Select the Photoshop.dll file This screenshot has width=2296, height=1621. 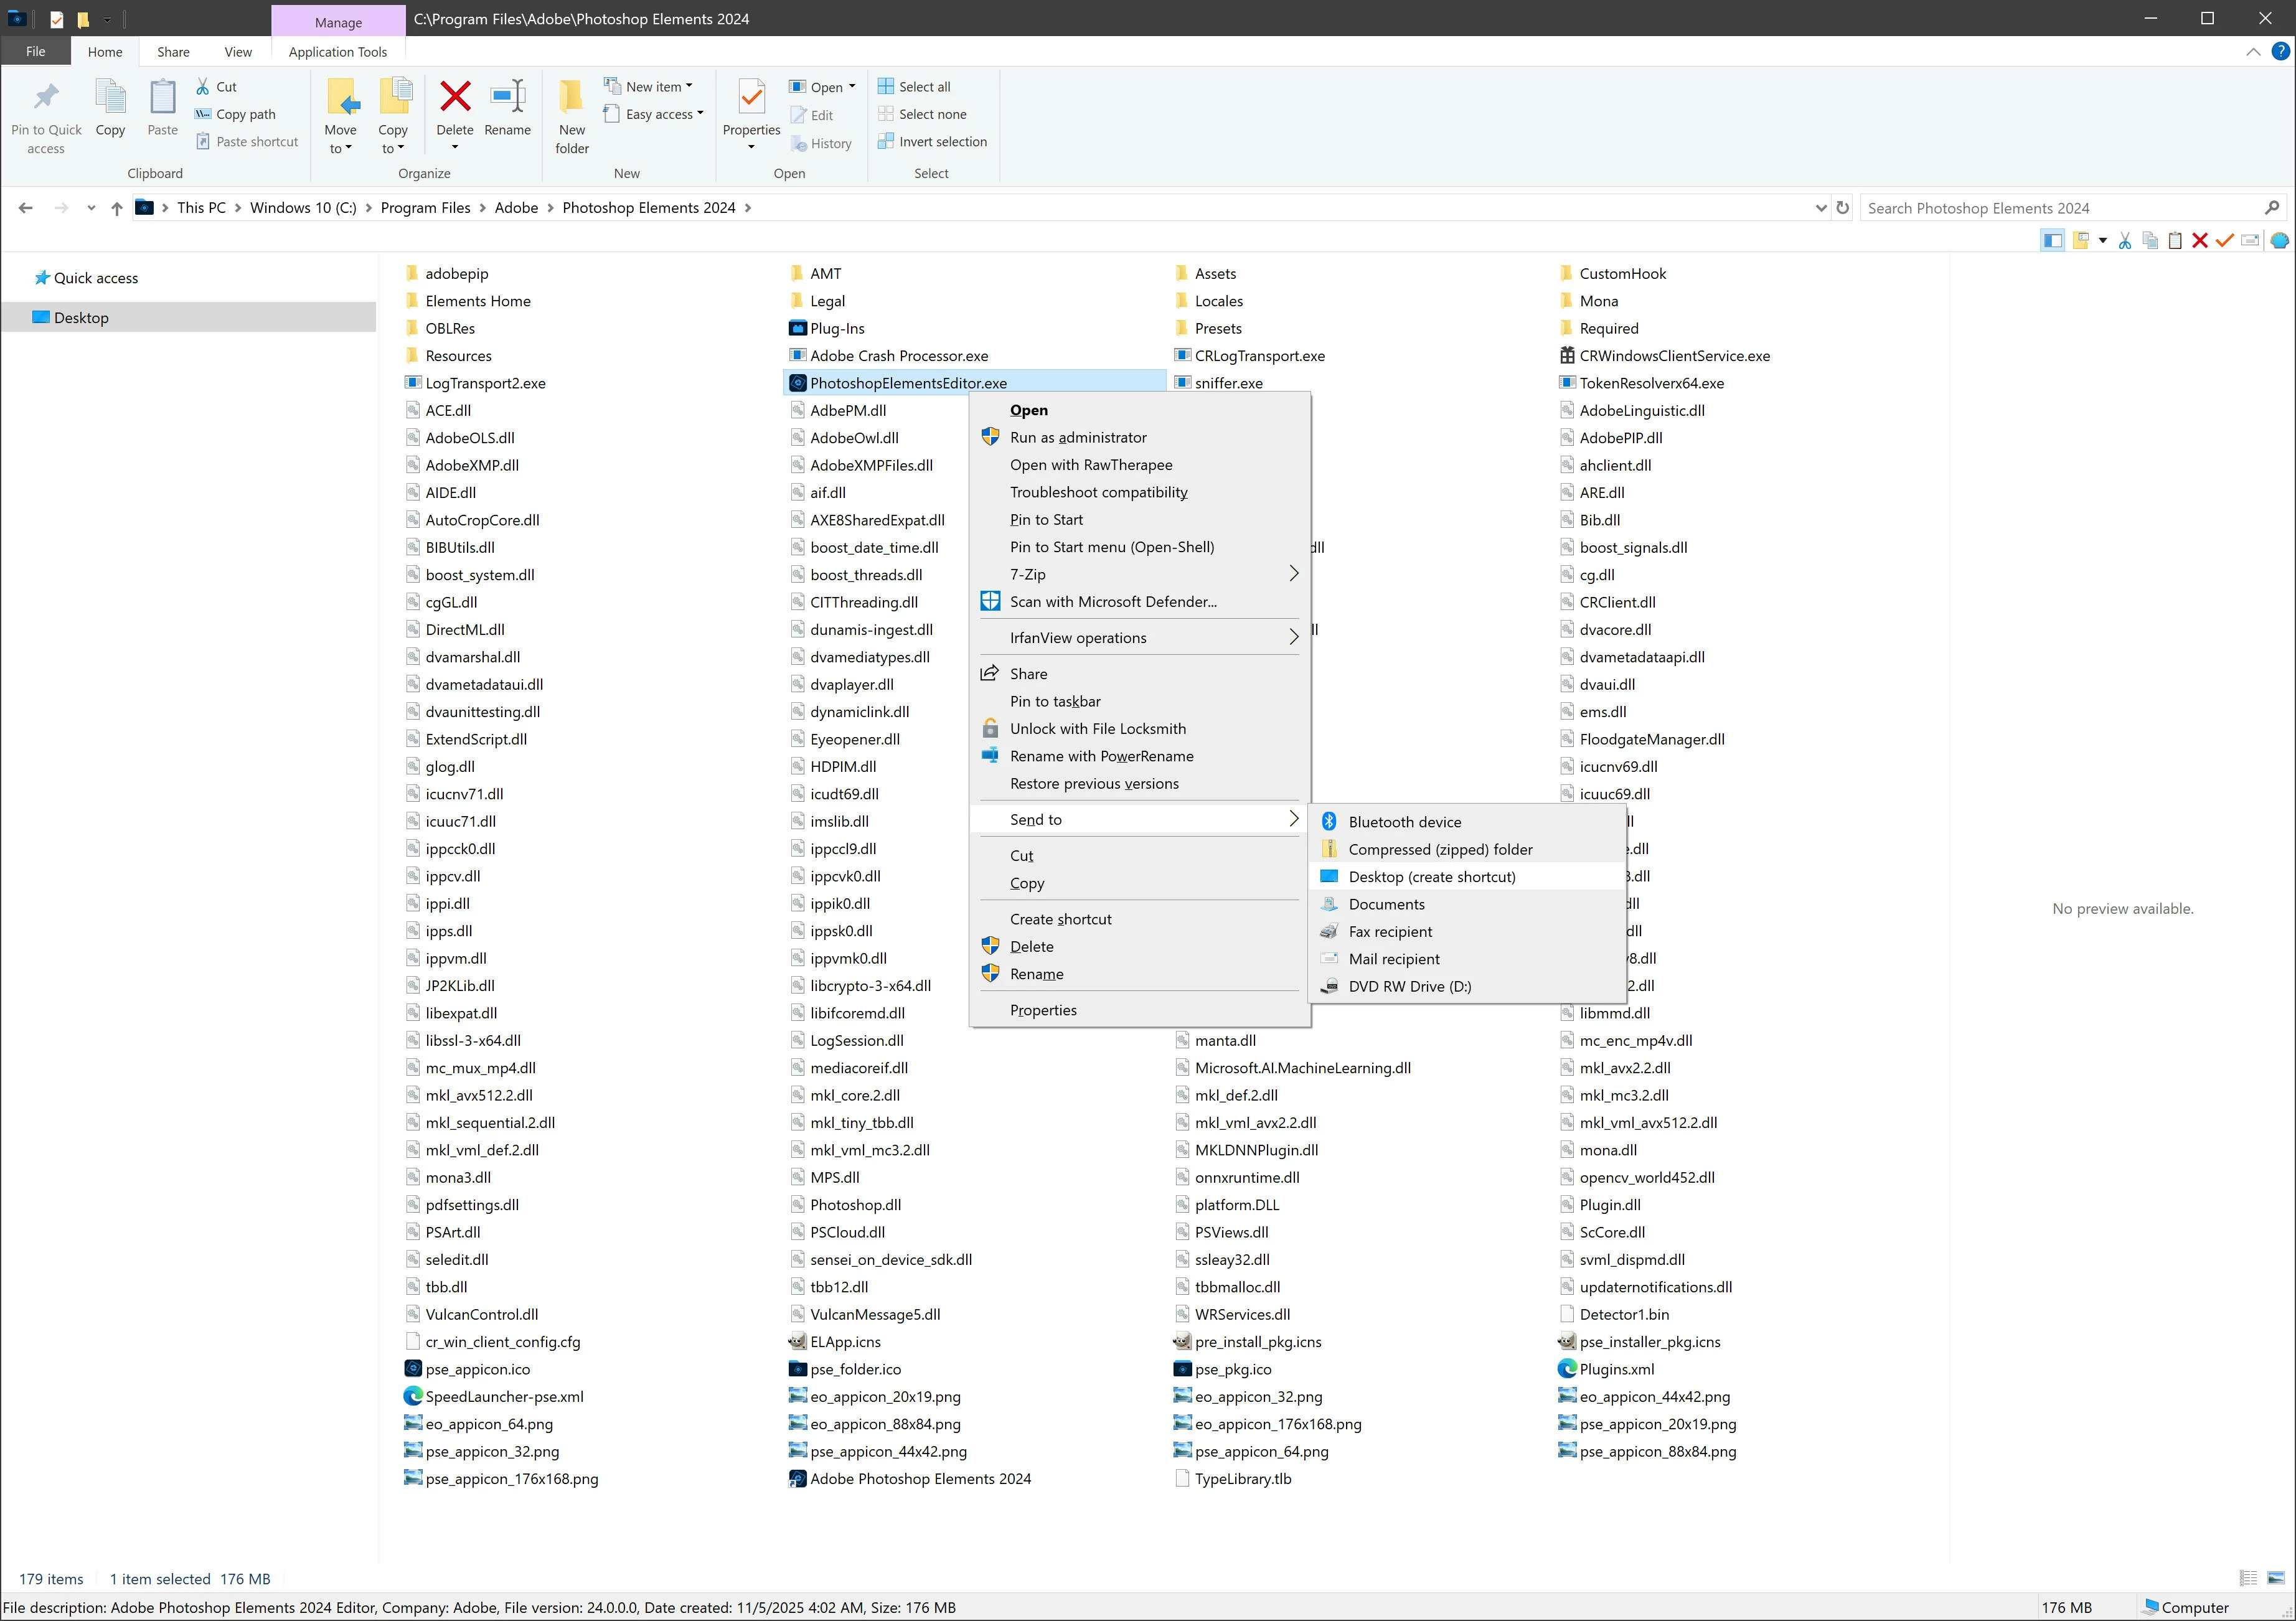[x=846, y=1205]
